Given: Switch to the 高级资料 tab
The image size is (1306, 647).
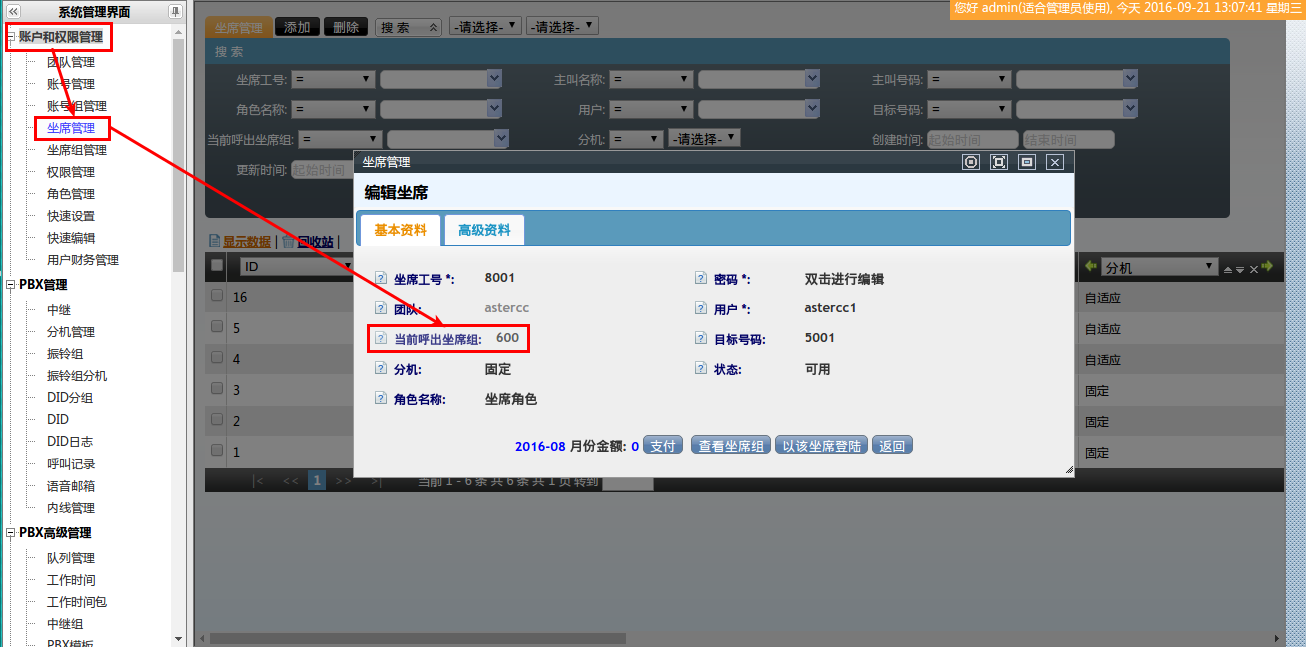Looking at the screenshot, I should tap(484, 231).
